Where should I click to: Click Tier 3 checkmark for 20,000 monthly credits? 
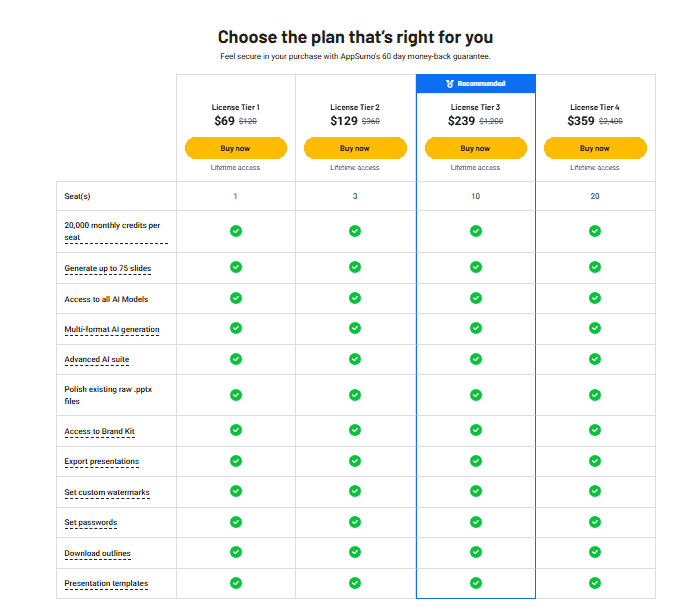[x=476, y=231]
